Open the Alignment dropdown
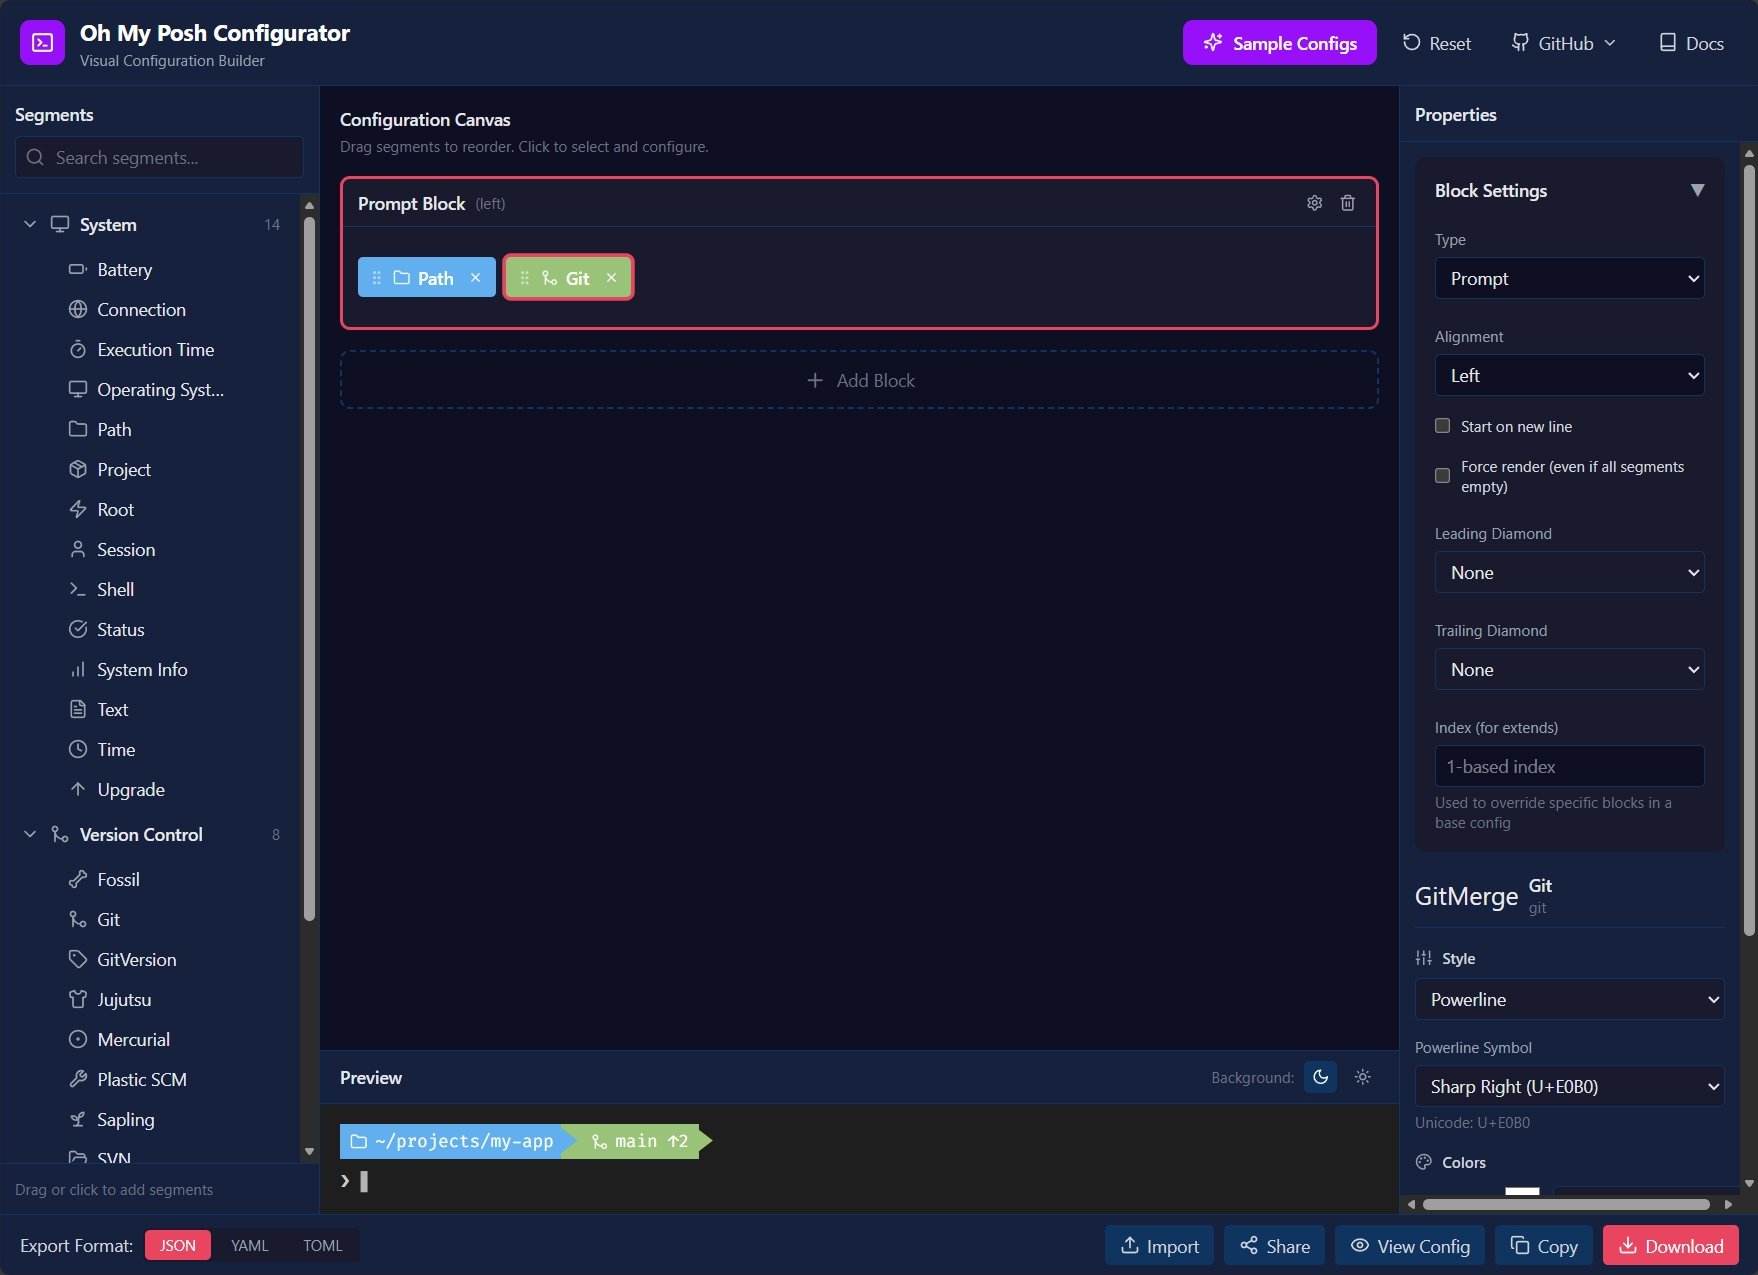This screenshot has height=1275, width=1758. (1570, 376)
